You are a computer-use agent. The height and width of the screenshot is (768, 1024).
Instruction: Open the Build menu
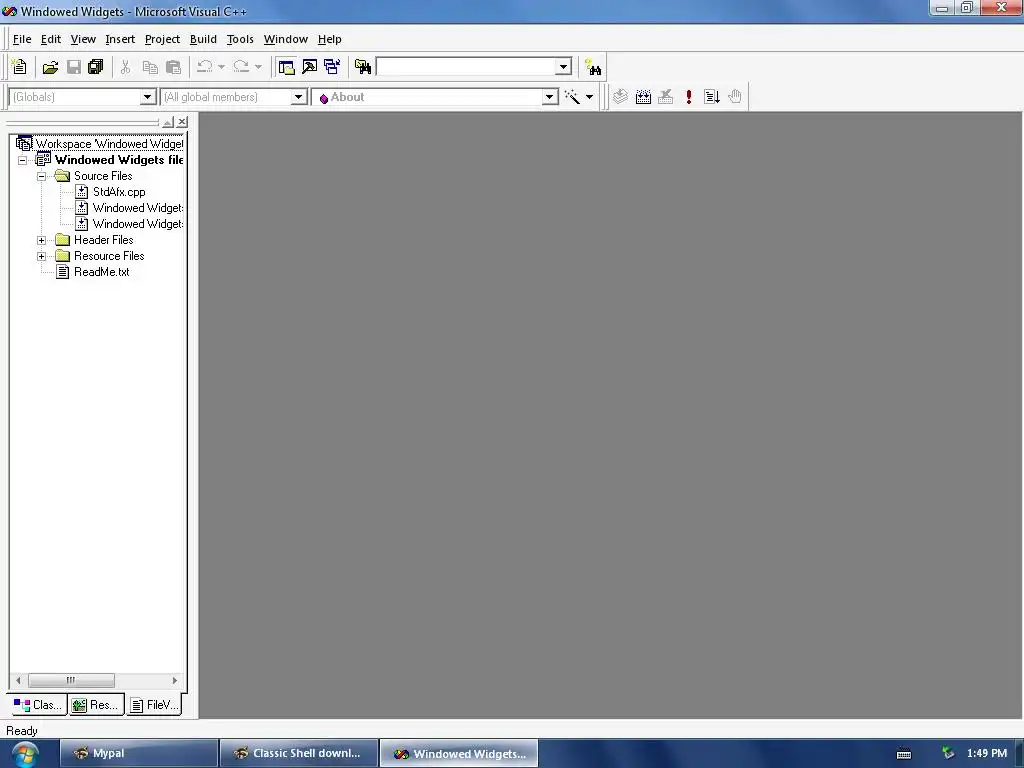[x=203, y=39]
